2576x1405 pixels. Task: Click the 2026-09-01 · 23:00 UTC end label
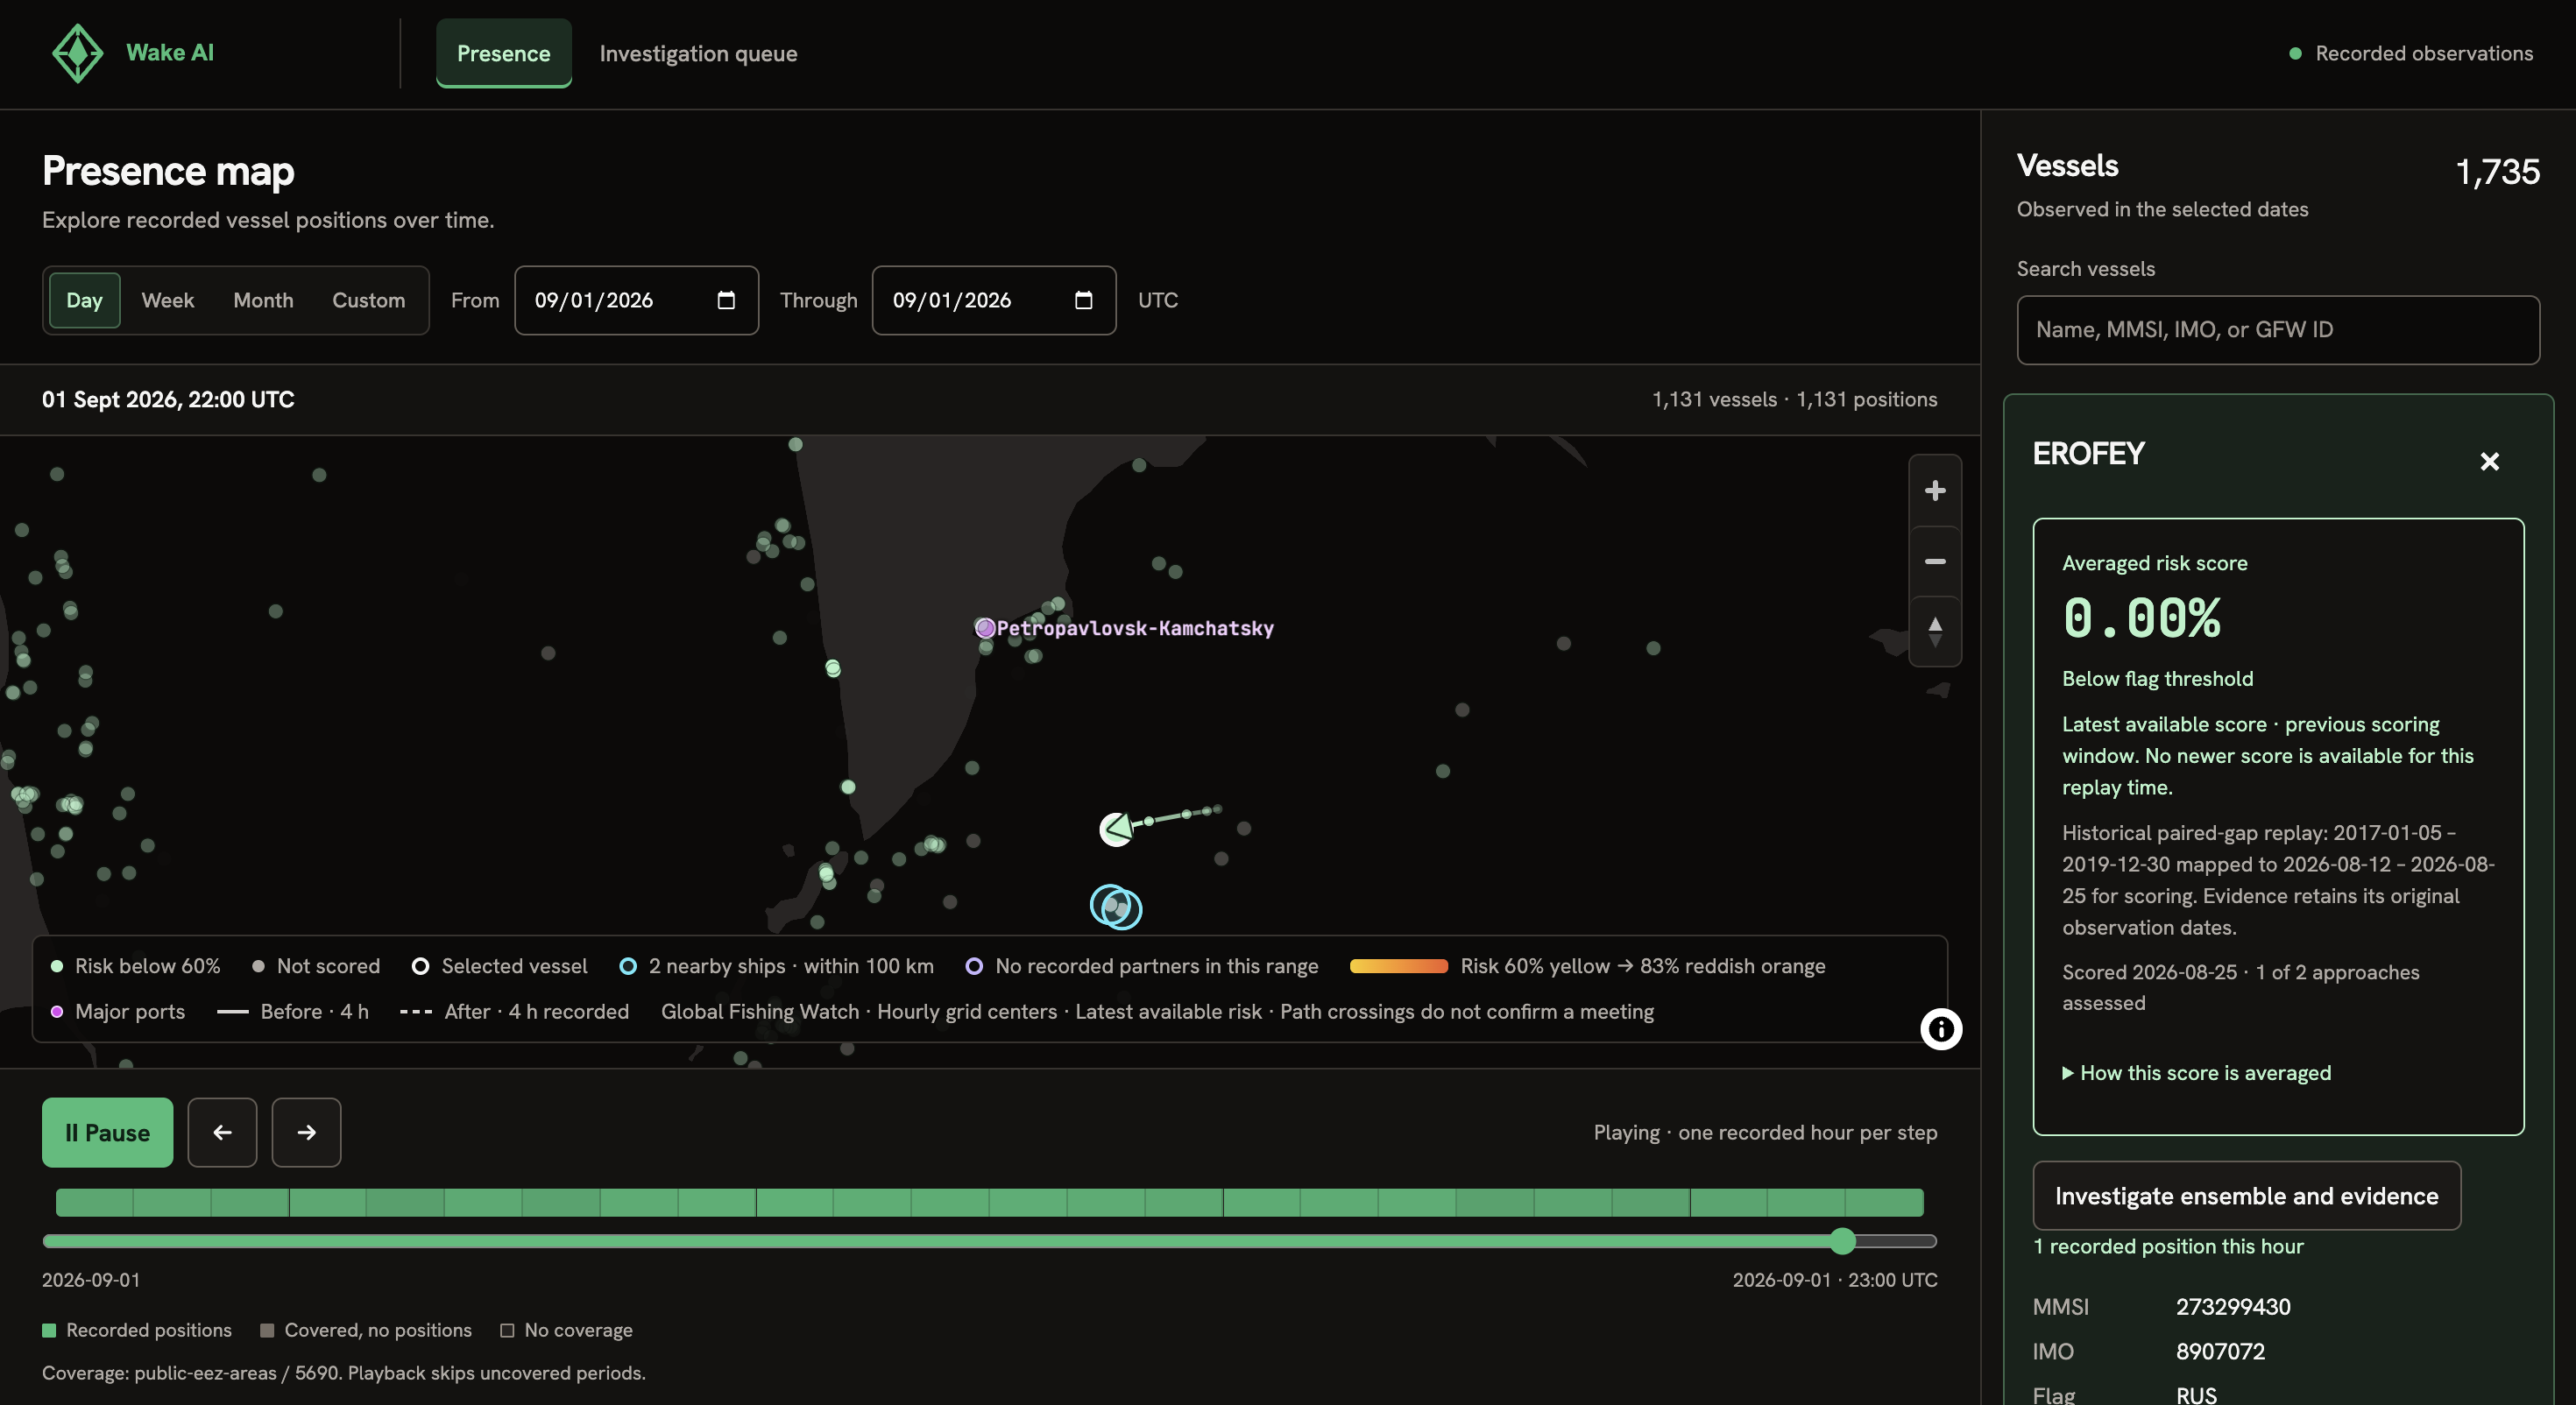(x=1835, y=1280)
